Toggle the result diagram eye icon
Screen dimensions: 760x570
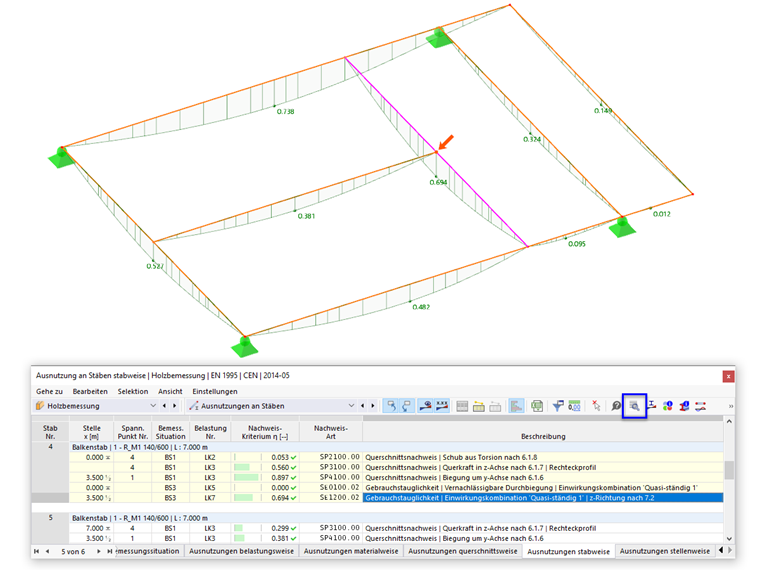point(426,406)
